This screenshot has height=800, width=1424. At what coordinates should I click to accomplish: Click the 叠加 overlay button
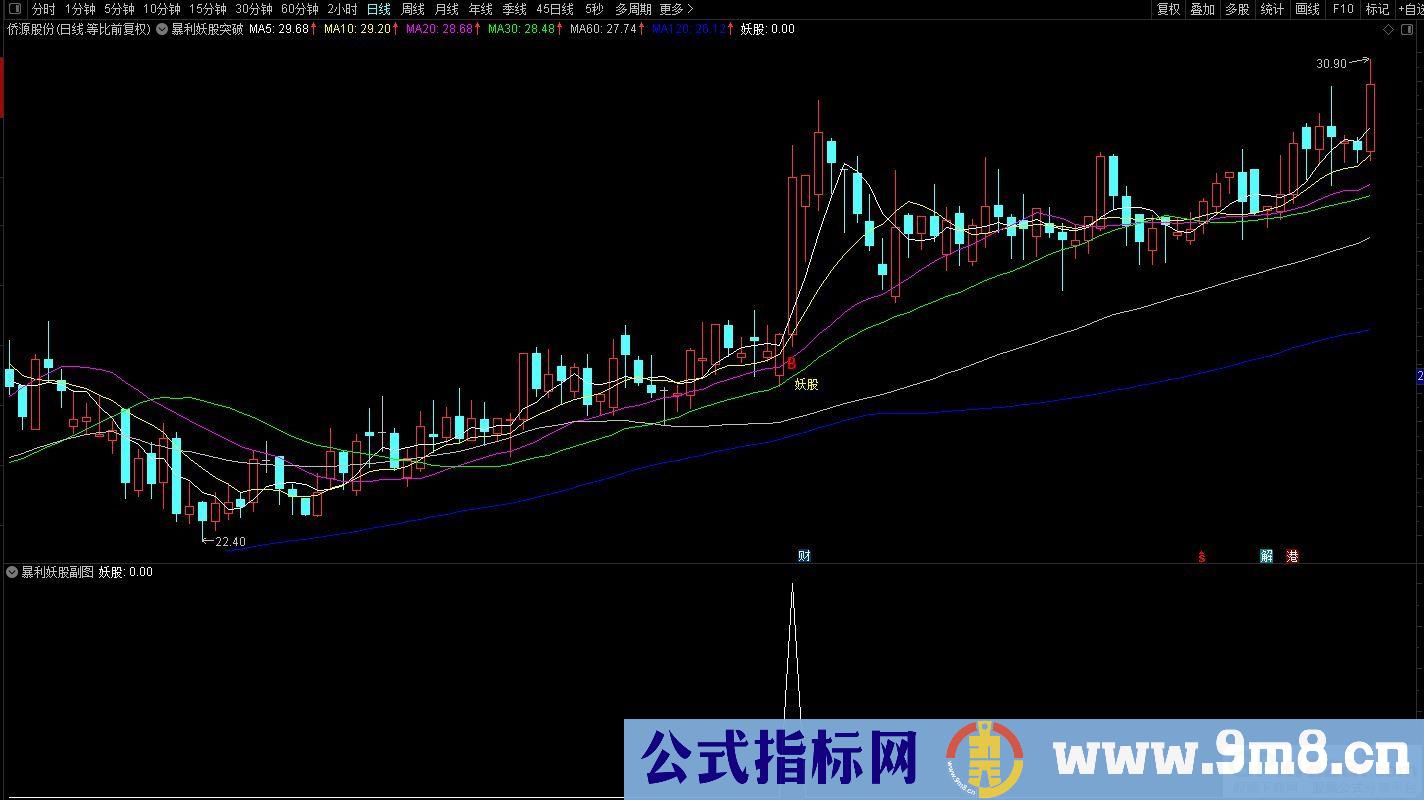pos(1203,9)
